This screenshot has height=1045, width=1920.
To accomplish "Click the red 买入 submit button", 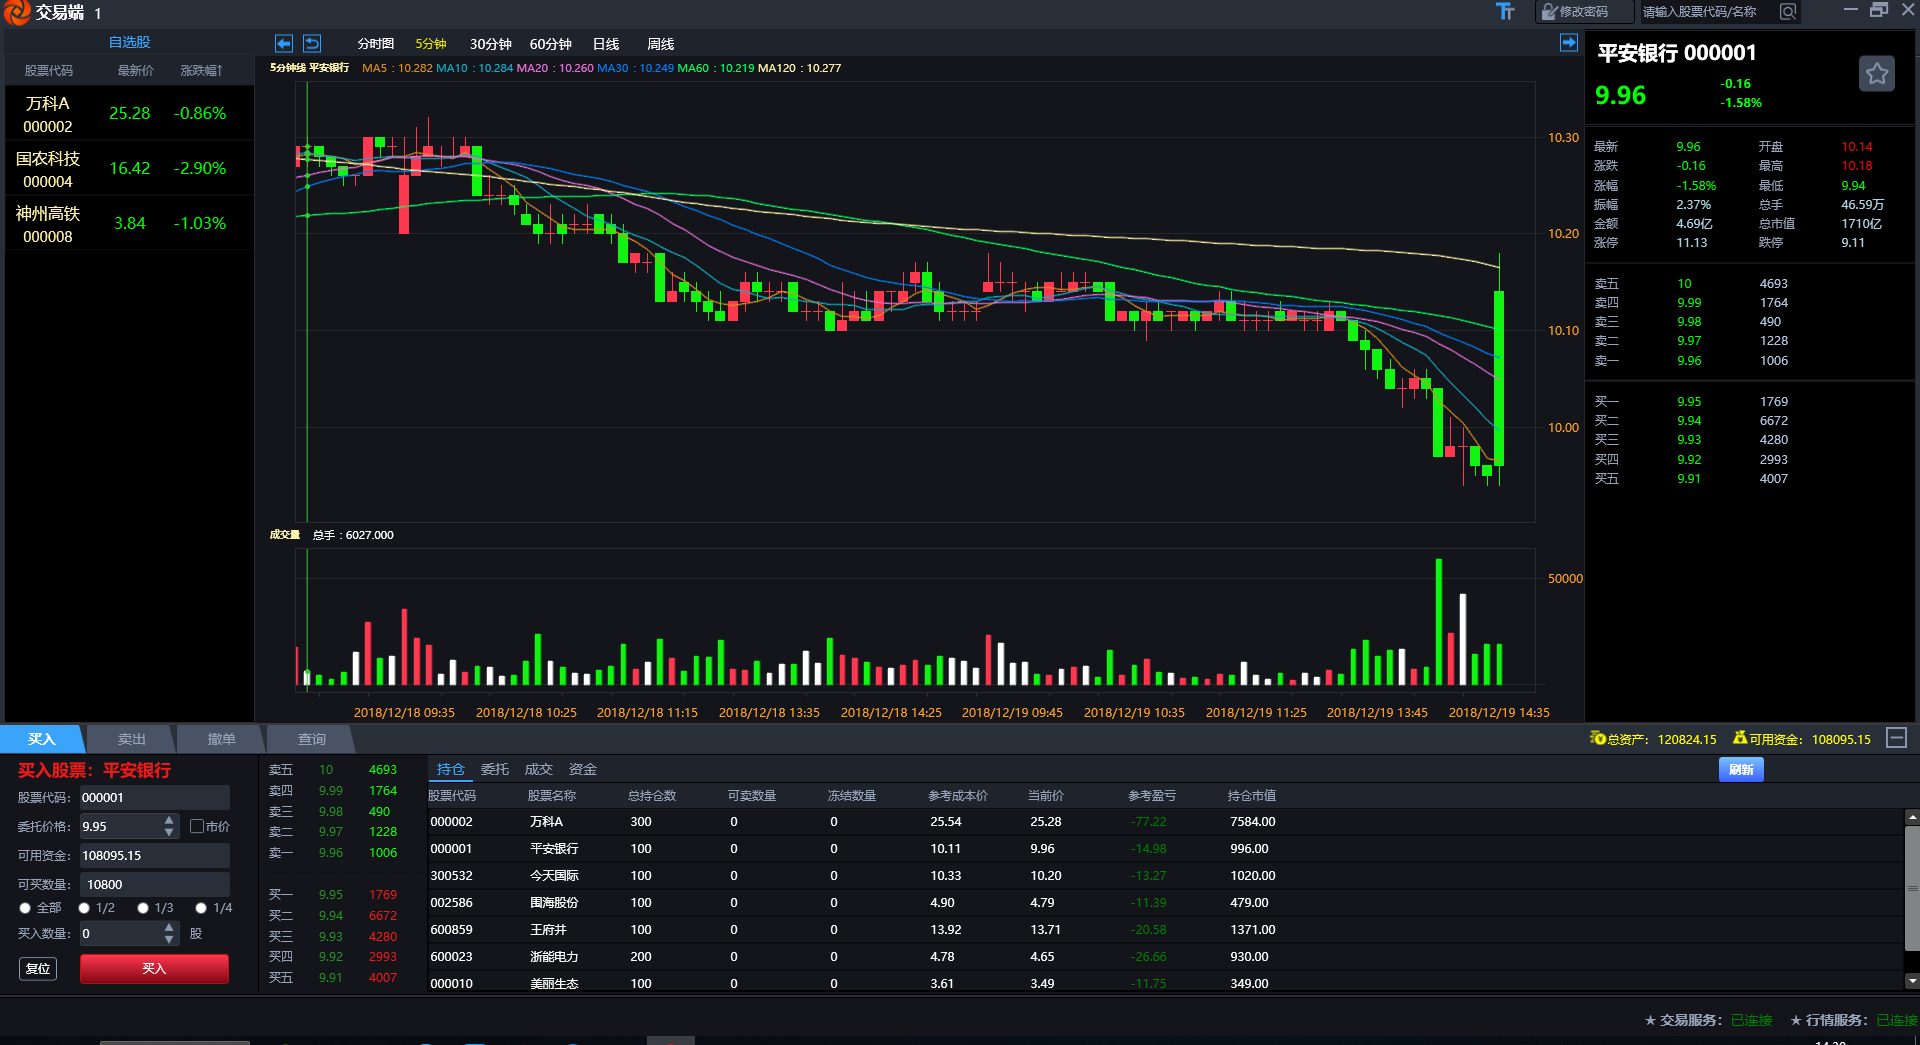I will (x=154, y=968).
